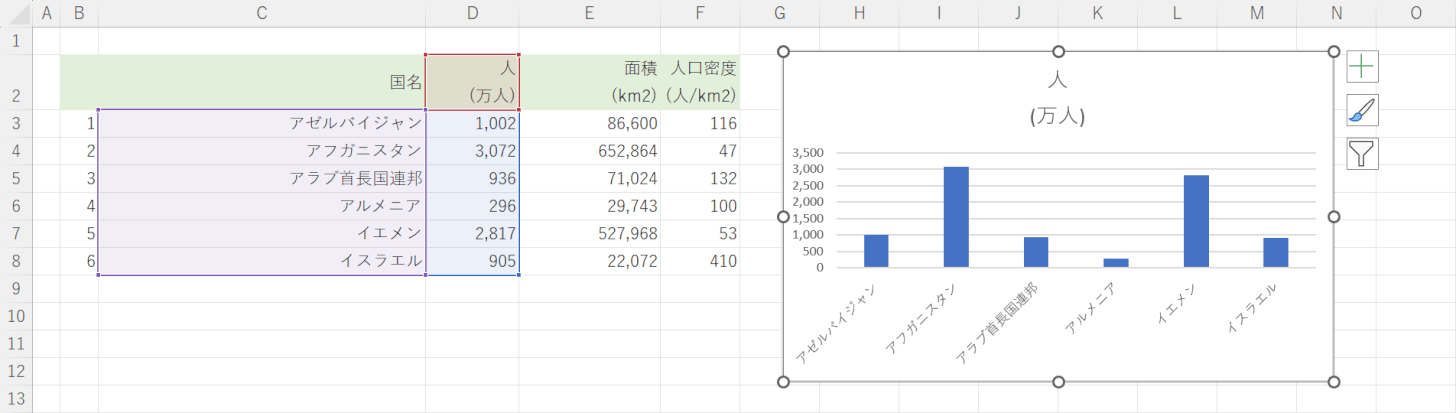Click the アルメニア bar in chart
The width and height of the screenshot is (1456, 413).
coord(1116,262)
